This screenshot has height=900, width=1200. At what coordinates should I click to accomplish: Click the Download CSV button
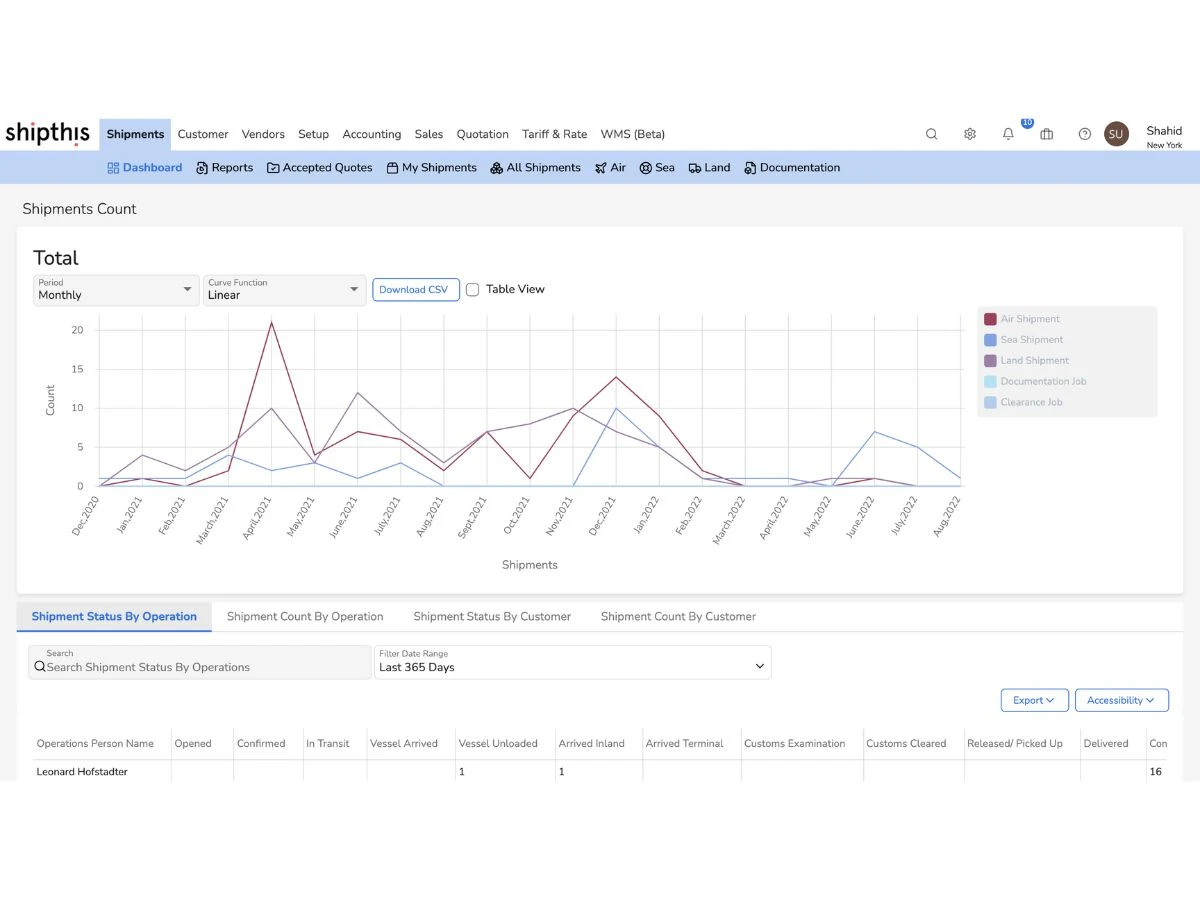415,290
